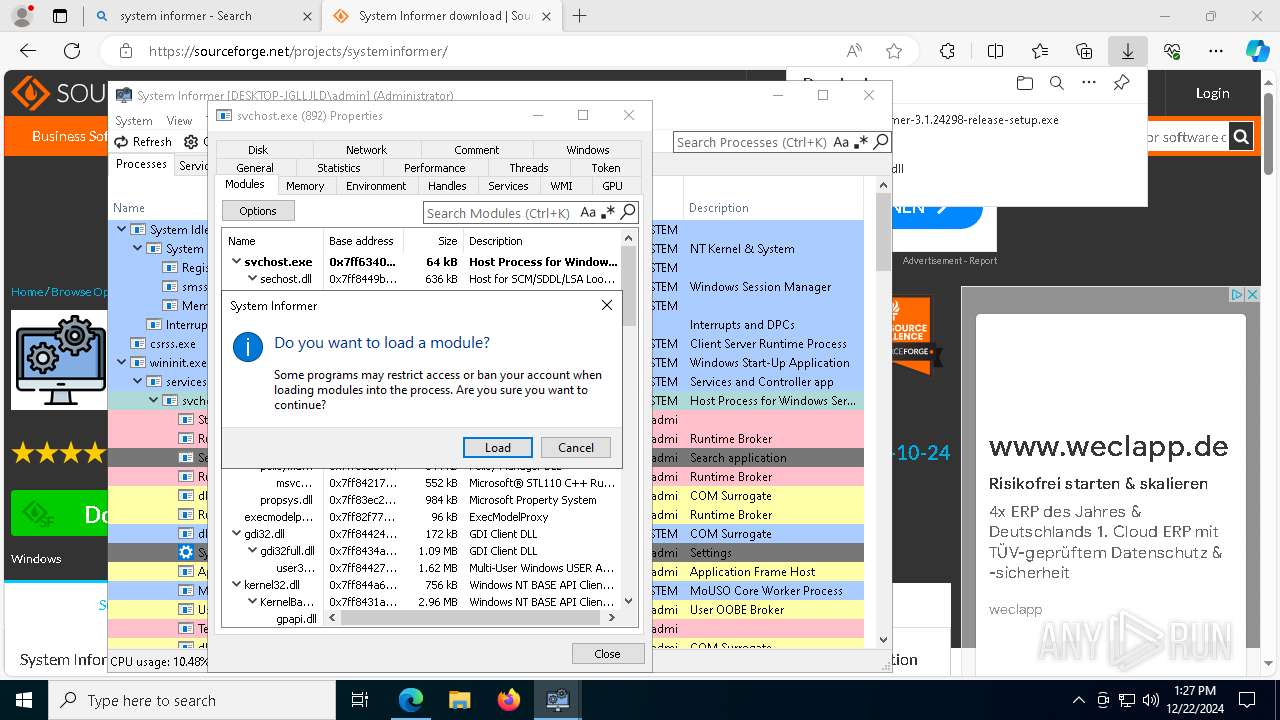Click Edge downloads toolbar icon
Viewport: 1280px width, 720px height.
coord(1127,51)
